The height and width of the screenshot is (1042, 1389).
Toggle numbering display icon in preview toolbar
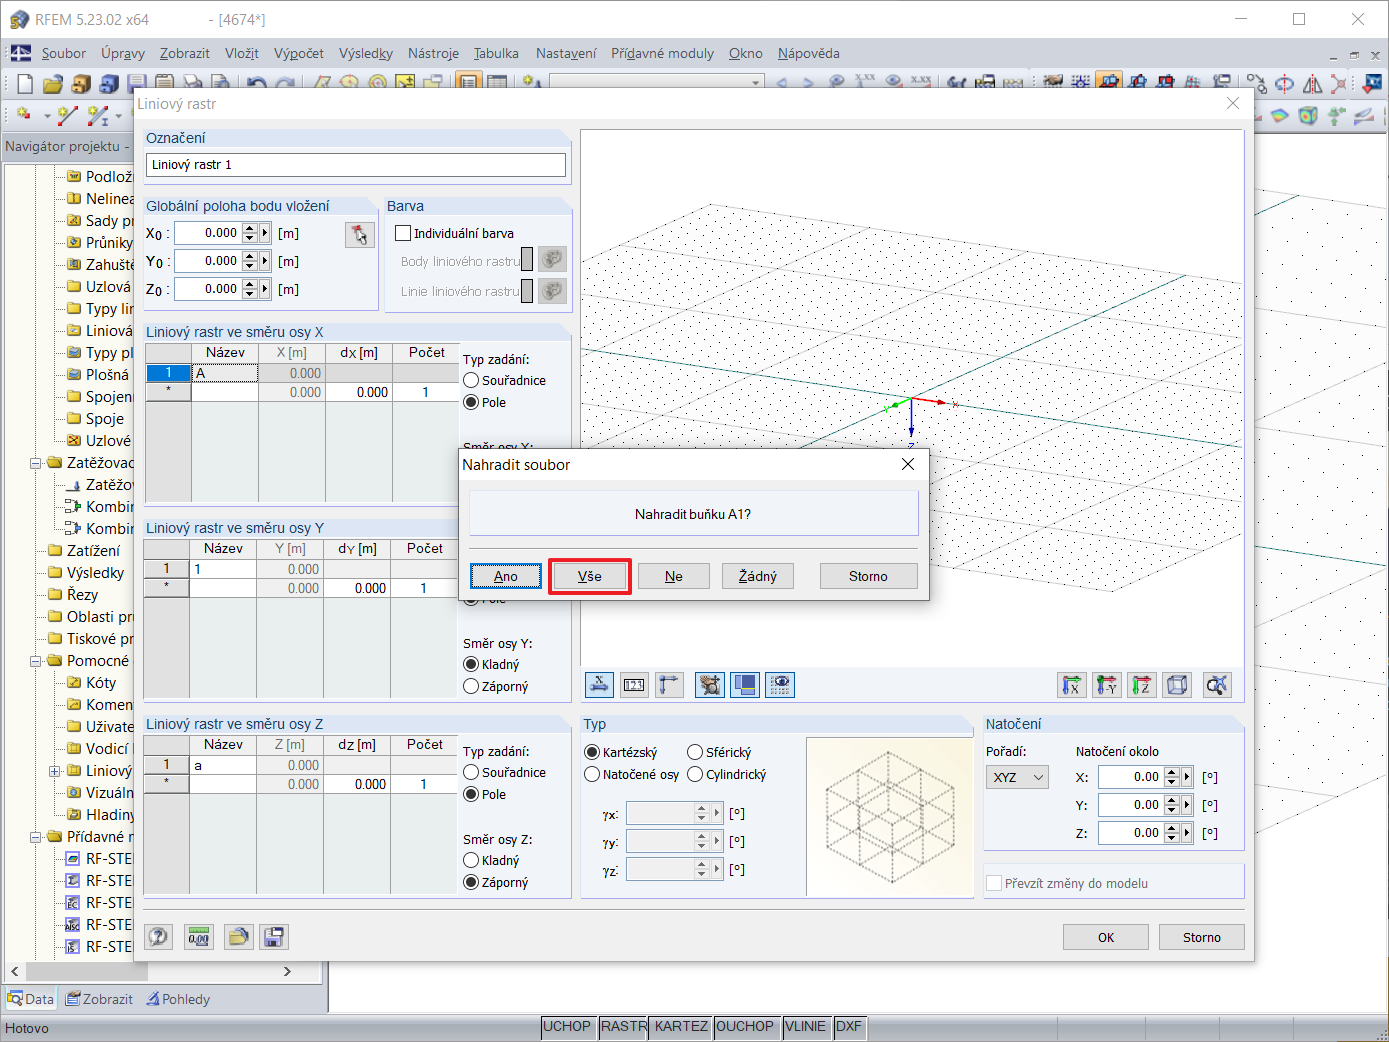click(x=634, y=685)
